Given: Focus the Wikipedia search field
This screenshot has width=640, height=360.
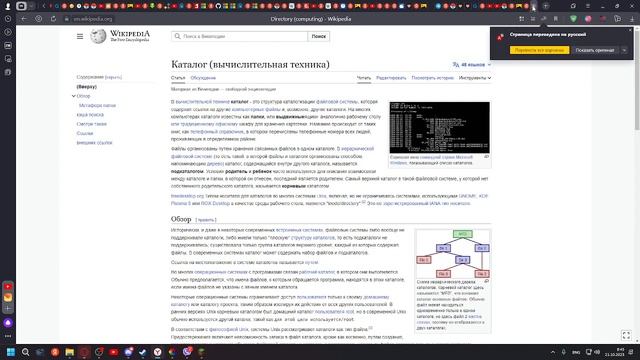Looking at the screenshot, I should (x=240, y=36).
